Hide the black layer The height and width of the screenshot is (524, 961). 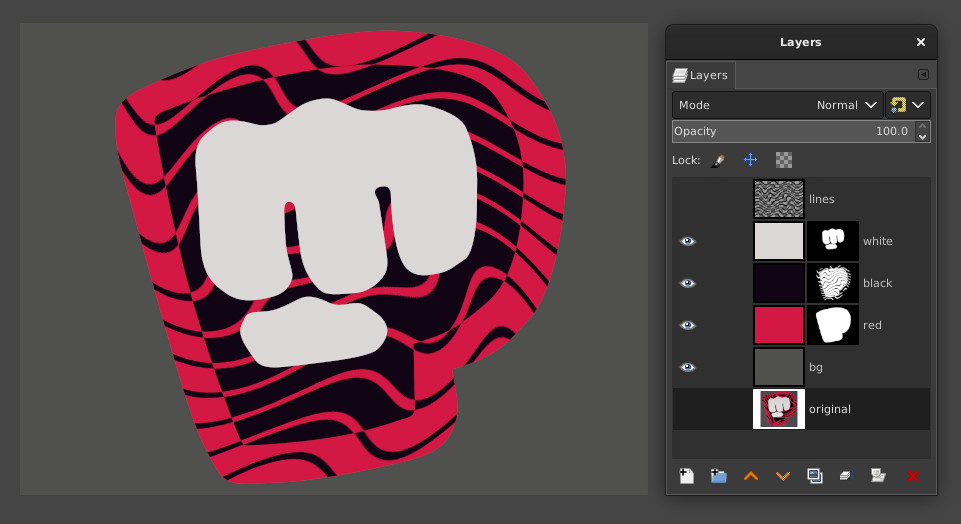click(x=688, y=283)
